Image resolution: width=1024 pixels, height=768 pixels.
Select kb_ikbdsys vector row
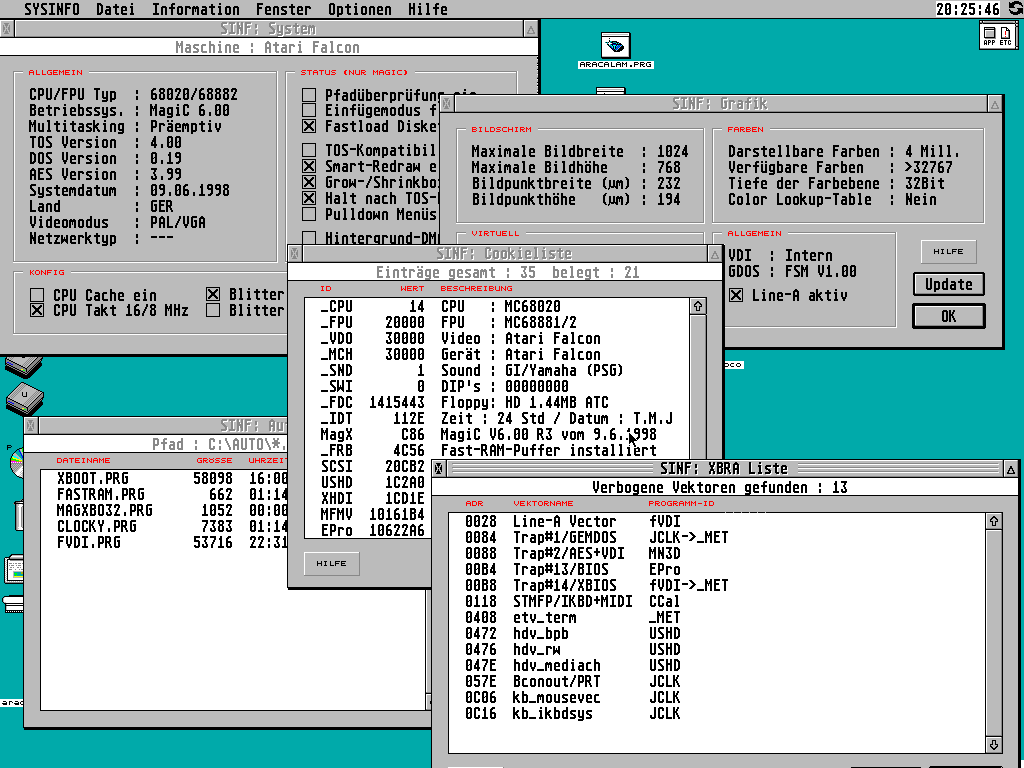coord(716,713)
